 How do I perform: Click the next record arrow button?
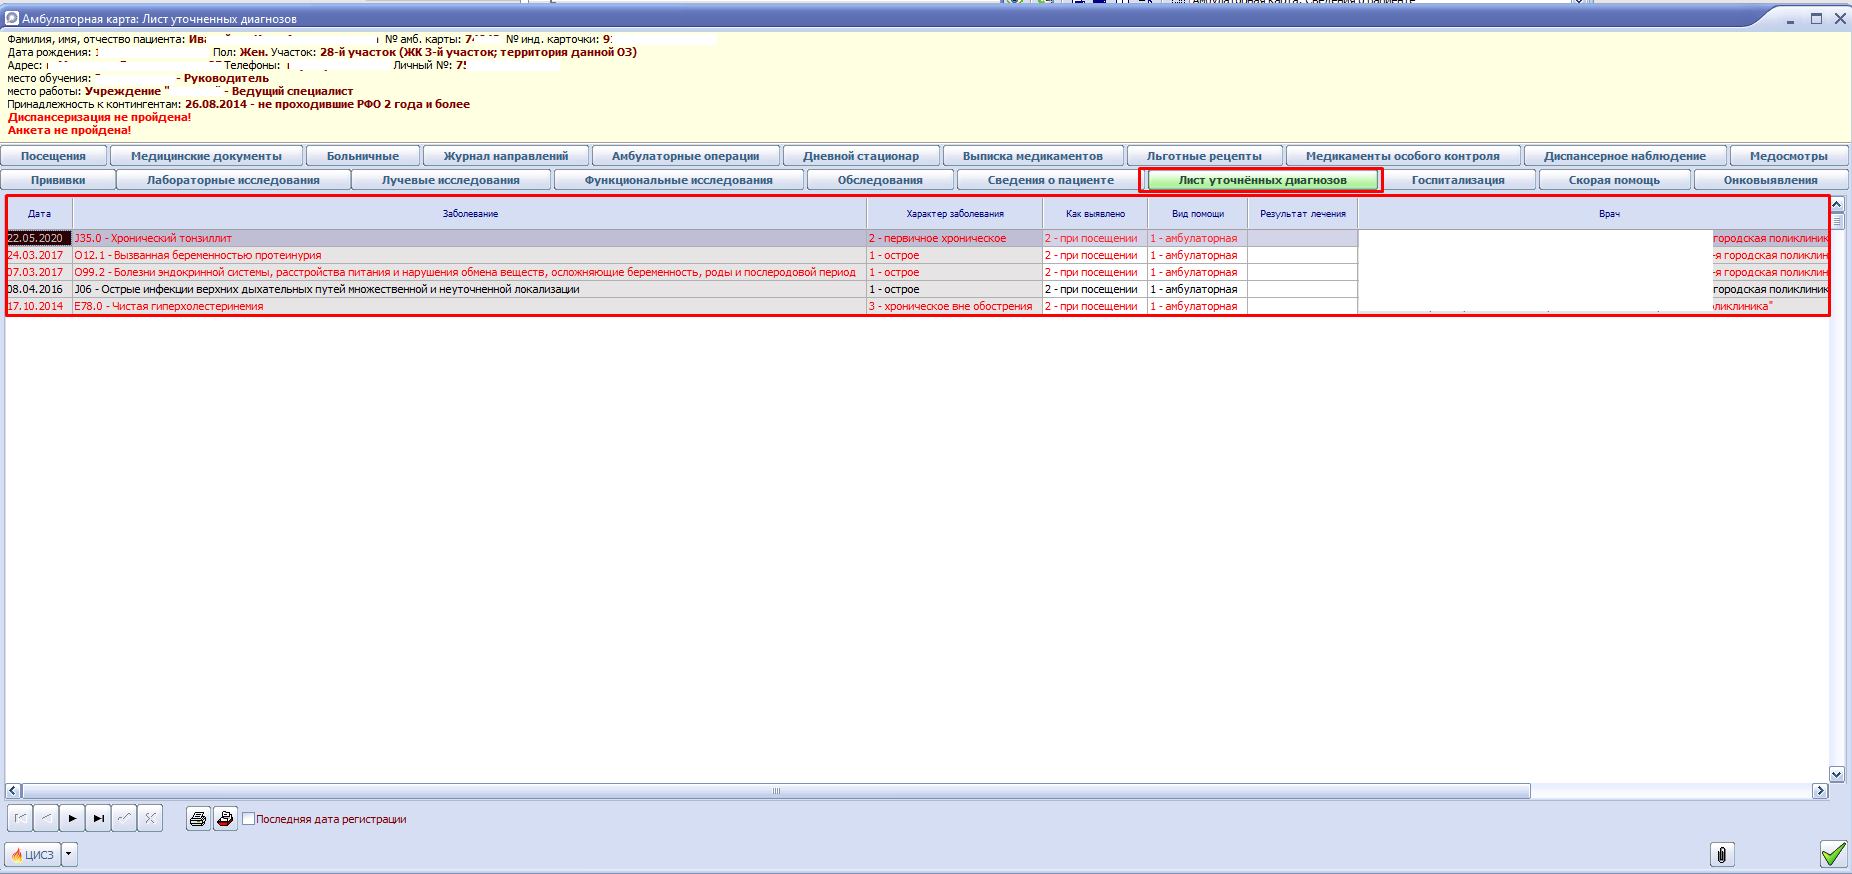(x=72, y=819)
